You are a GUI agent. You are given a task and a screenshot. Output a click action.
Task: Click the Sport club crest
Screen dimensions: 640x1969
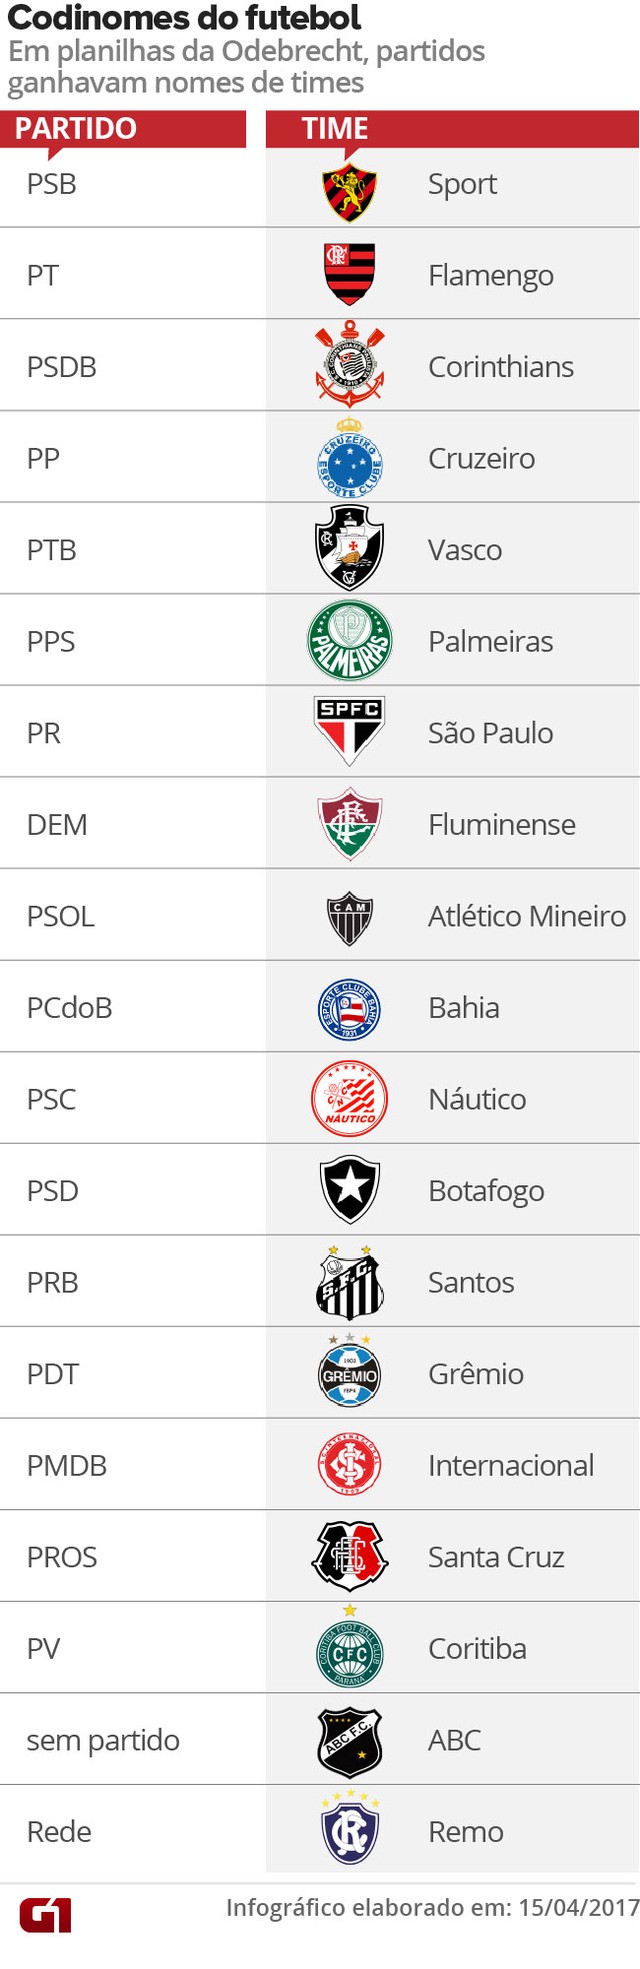[349, 192]
